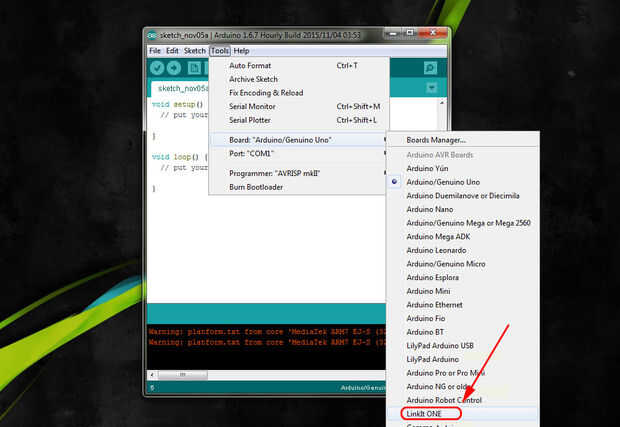Viewport: 620px width, 427px height.
Task: Open the tab options dropdown arrow
Action: pos(431,88)
